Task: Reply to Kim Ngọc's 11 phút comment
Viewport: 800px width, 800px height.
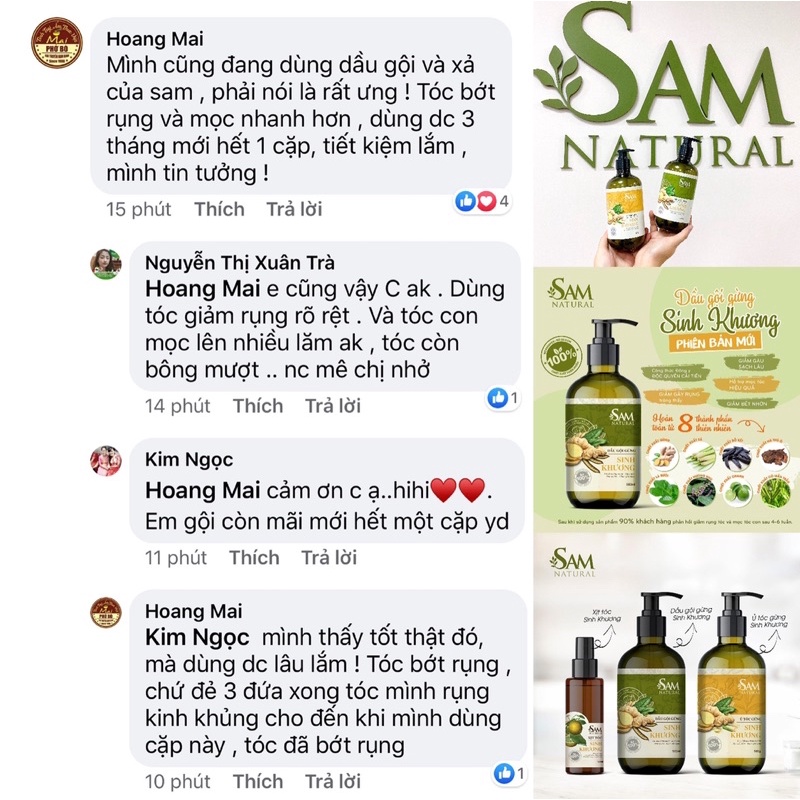Action: click(329, 558)
